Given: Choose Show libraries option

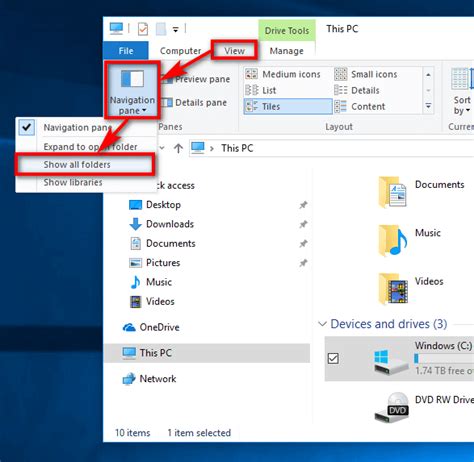Looking at the screenshot, I should tap(87, 182).
